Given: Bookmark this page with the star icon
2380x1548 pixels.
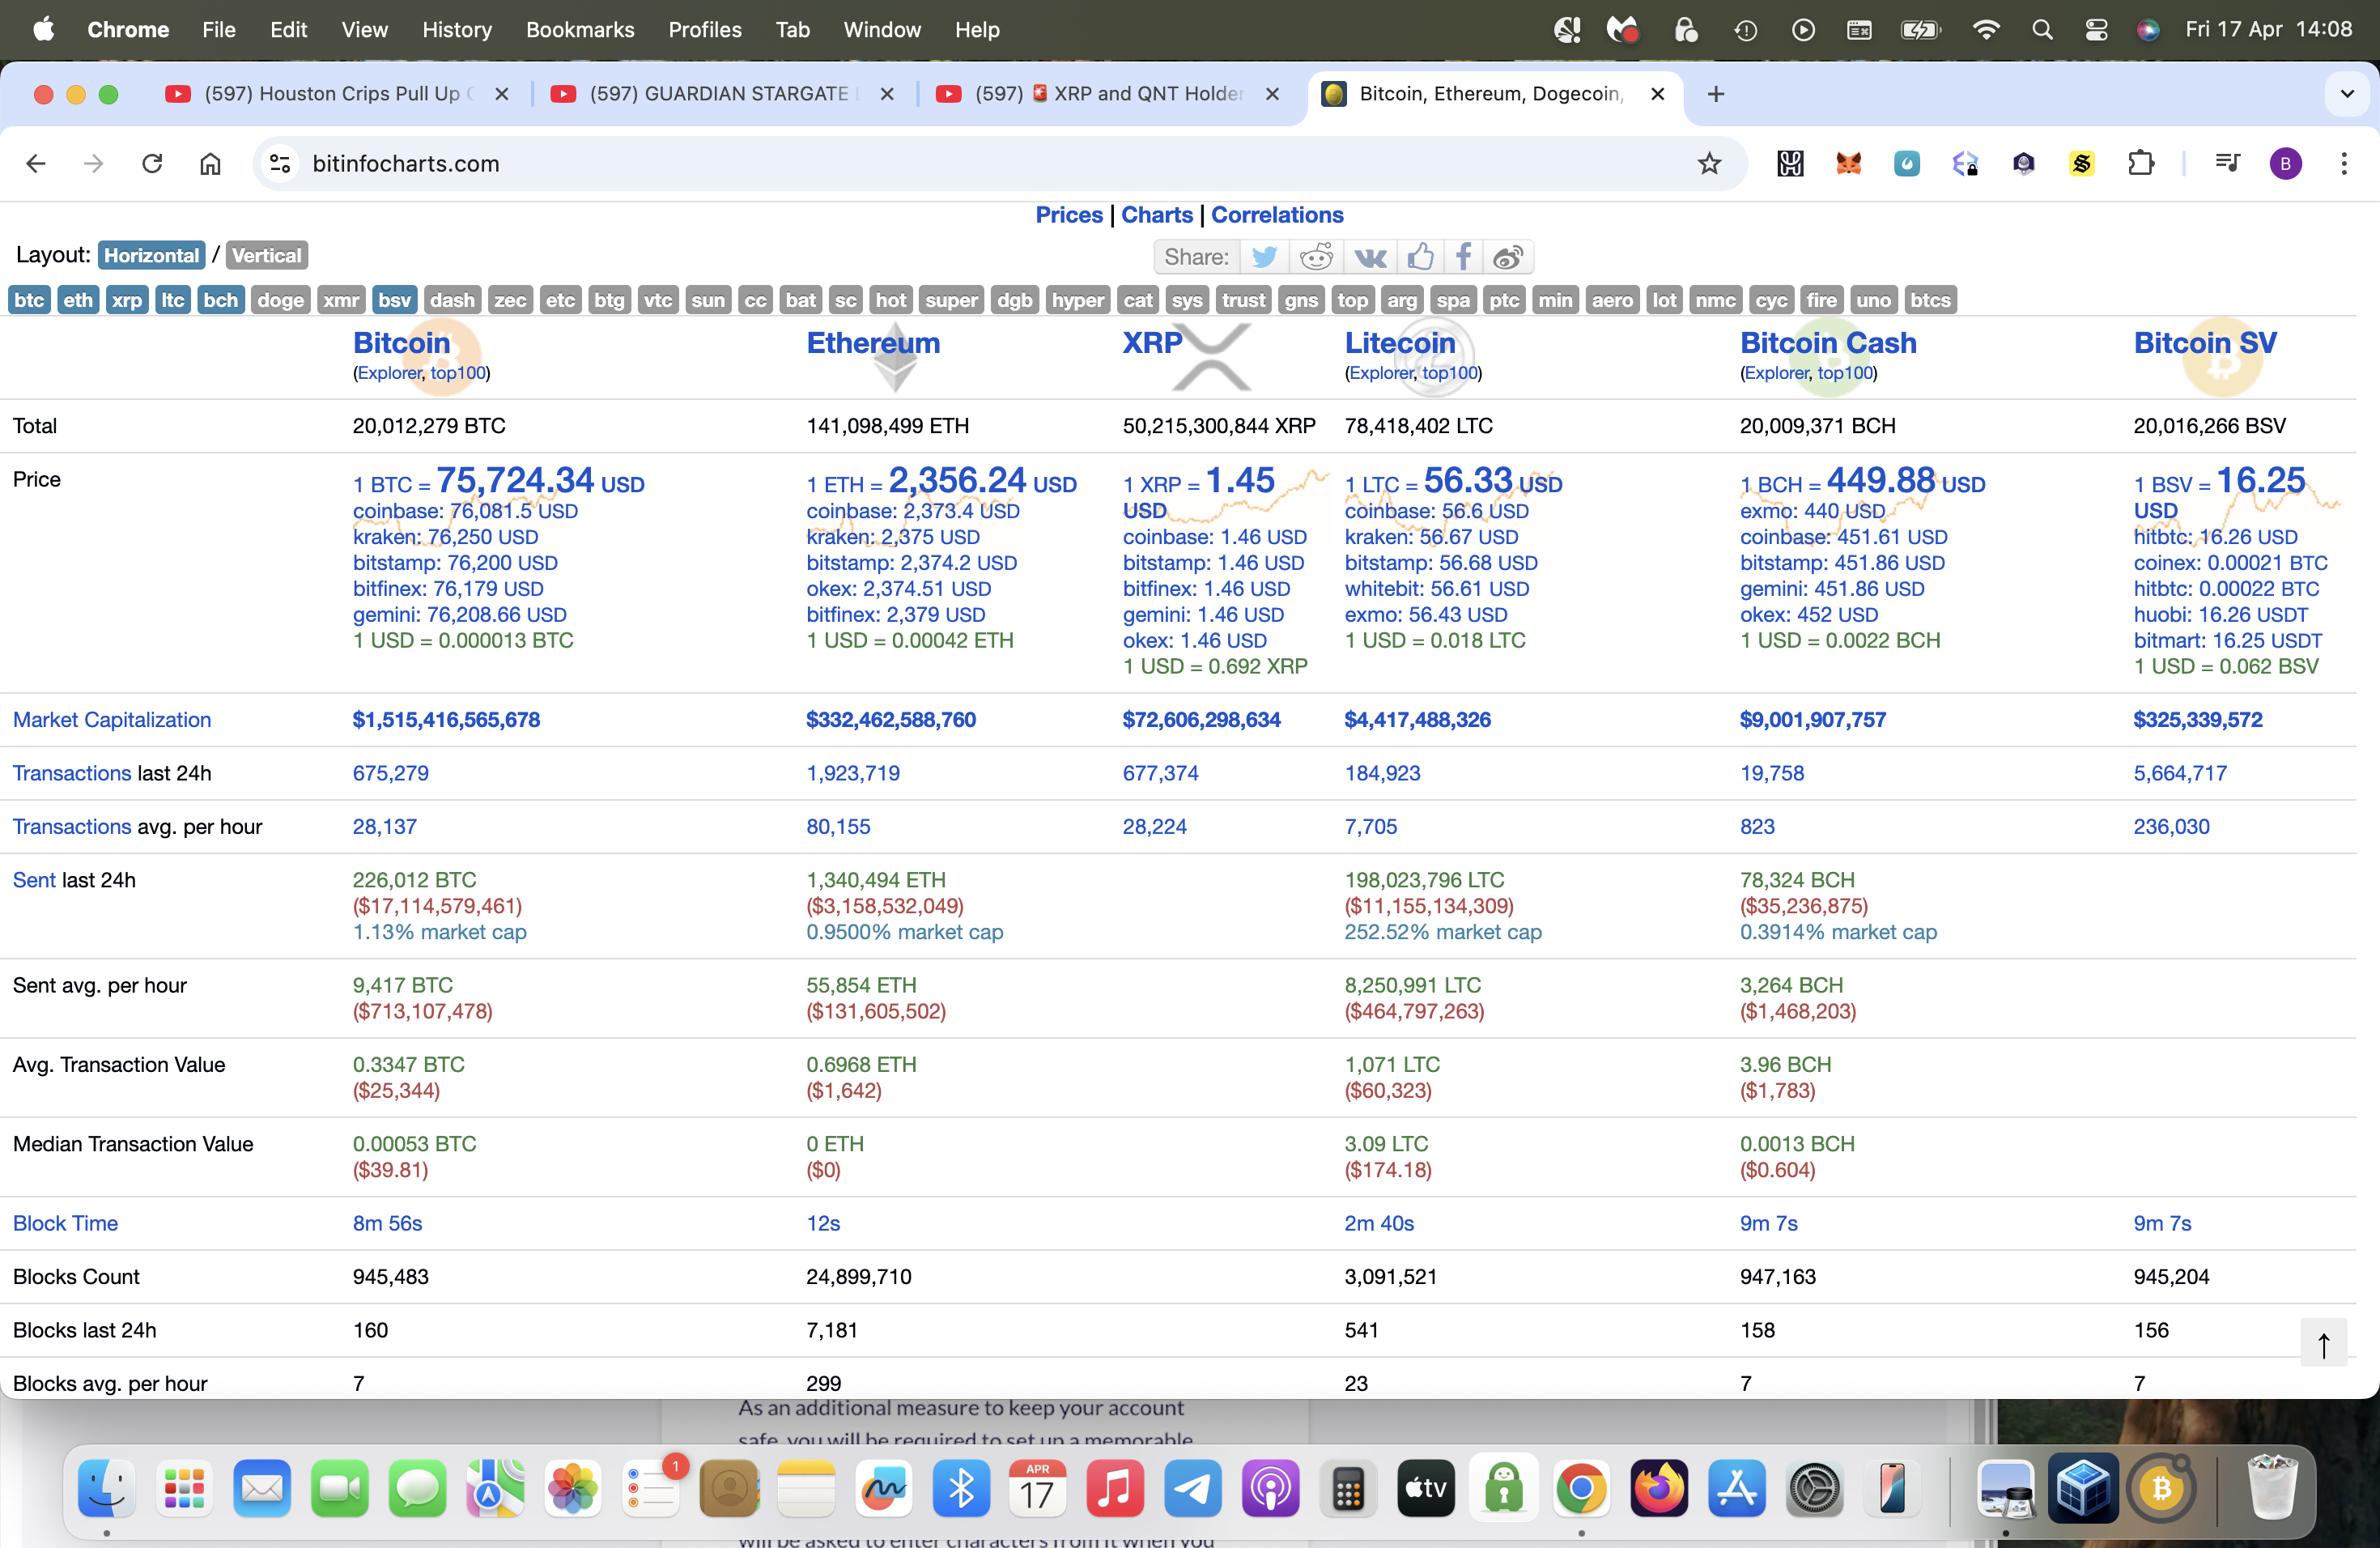Looking at the screenshot, I should pyautogui.click(x=1709, y=163).
